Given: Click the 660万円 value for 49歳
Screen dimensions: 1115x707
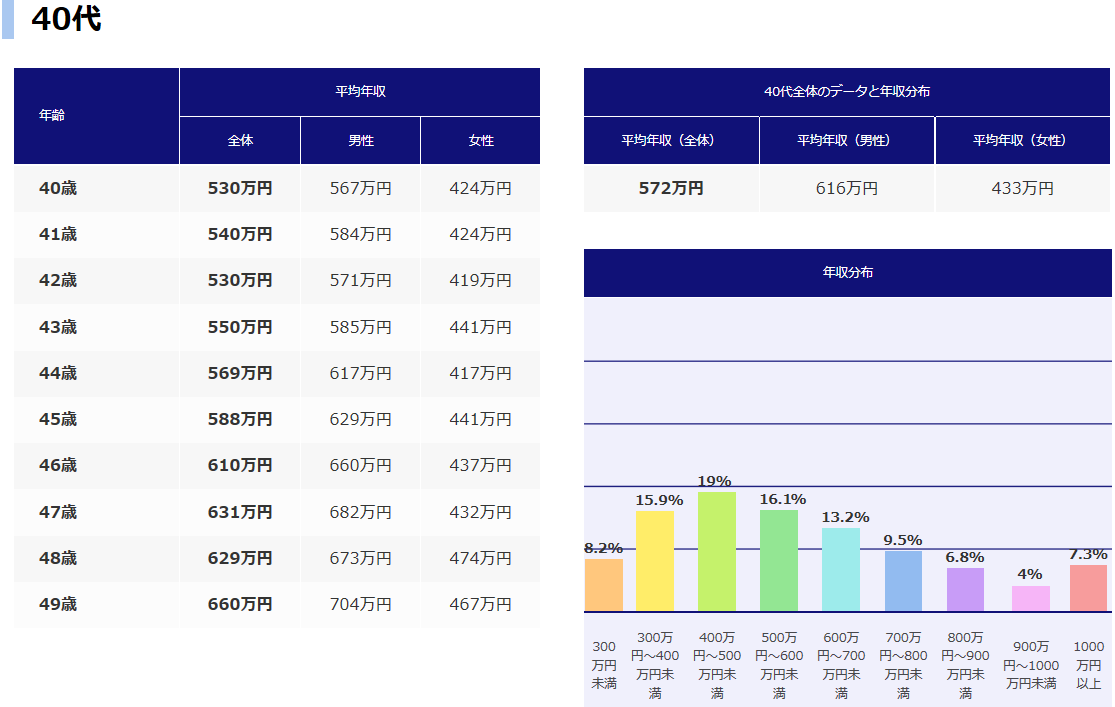Looking at the screenshot, I should pyautogui.click(x=240, y=604).
